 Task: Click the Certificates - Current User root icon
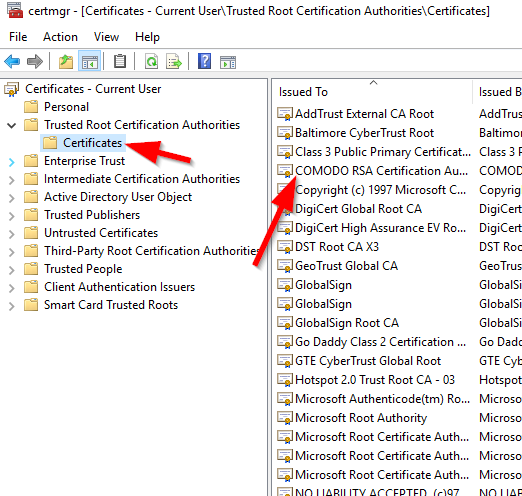coord(12,89)
